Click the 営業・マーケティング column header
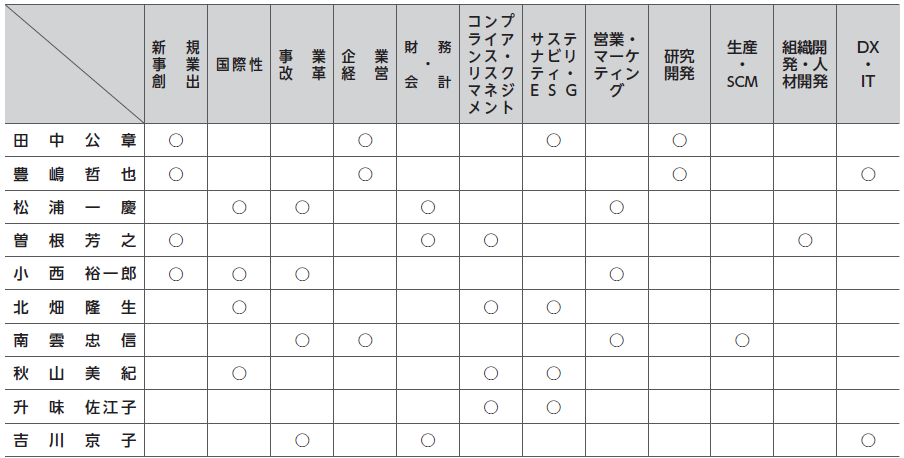904x458 pixels. tap(616, 64)
